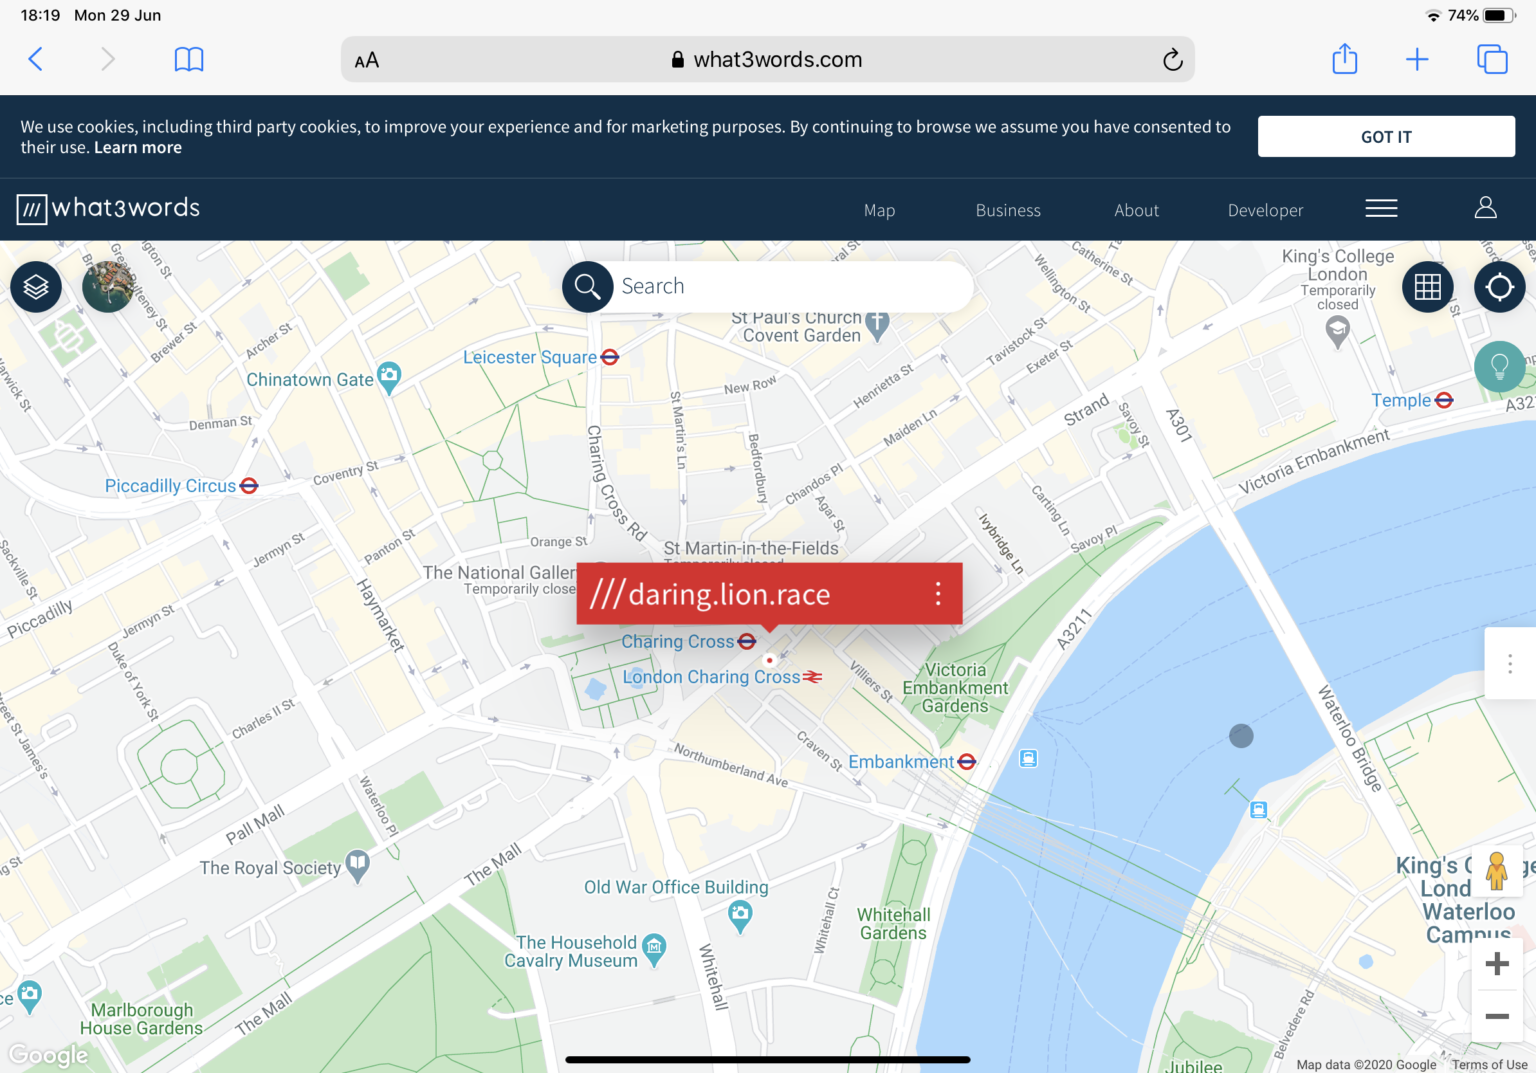Open the account profile icon
The image size is (1536, 1073).
point(1485,208)
